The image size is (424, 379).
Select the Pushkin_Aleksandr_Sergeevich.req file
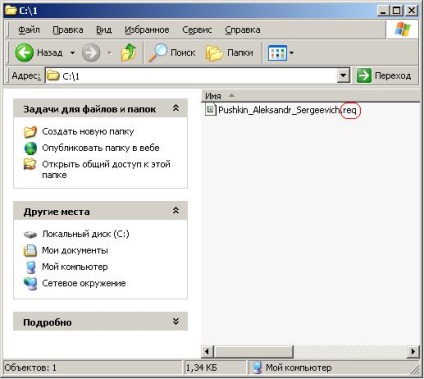click(282, 110)
